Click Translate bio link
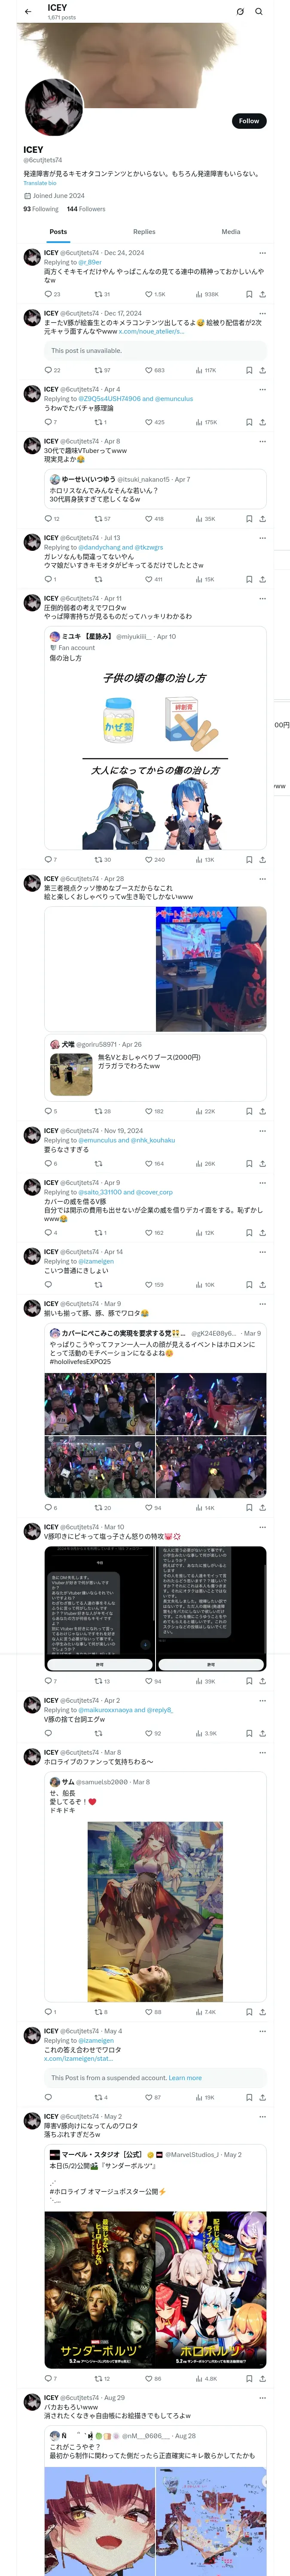This screenshot has width=290, height=2576. (x=40, y=183)
